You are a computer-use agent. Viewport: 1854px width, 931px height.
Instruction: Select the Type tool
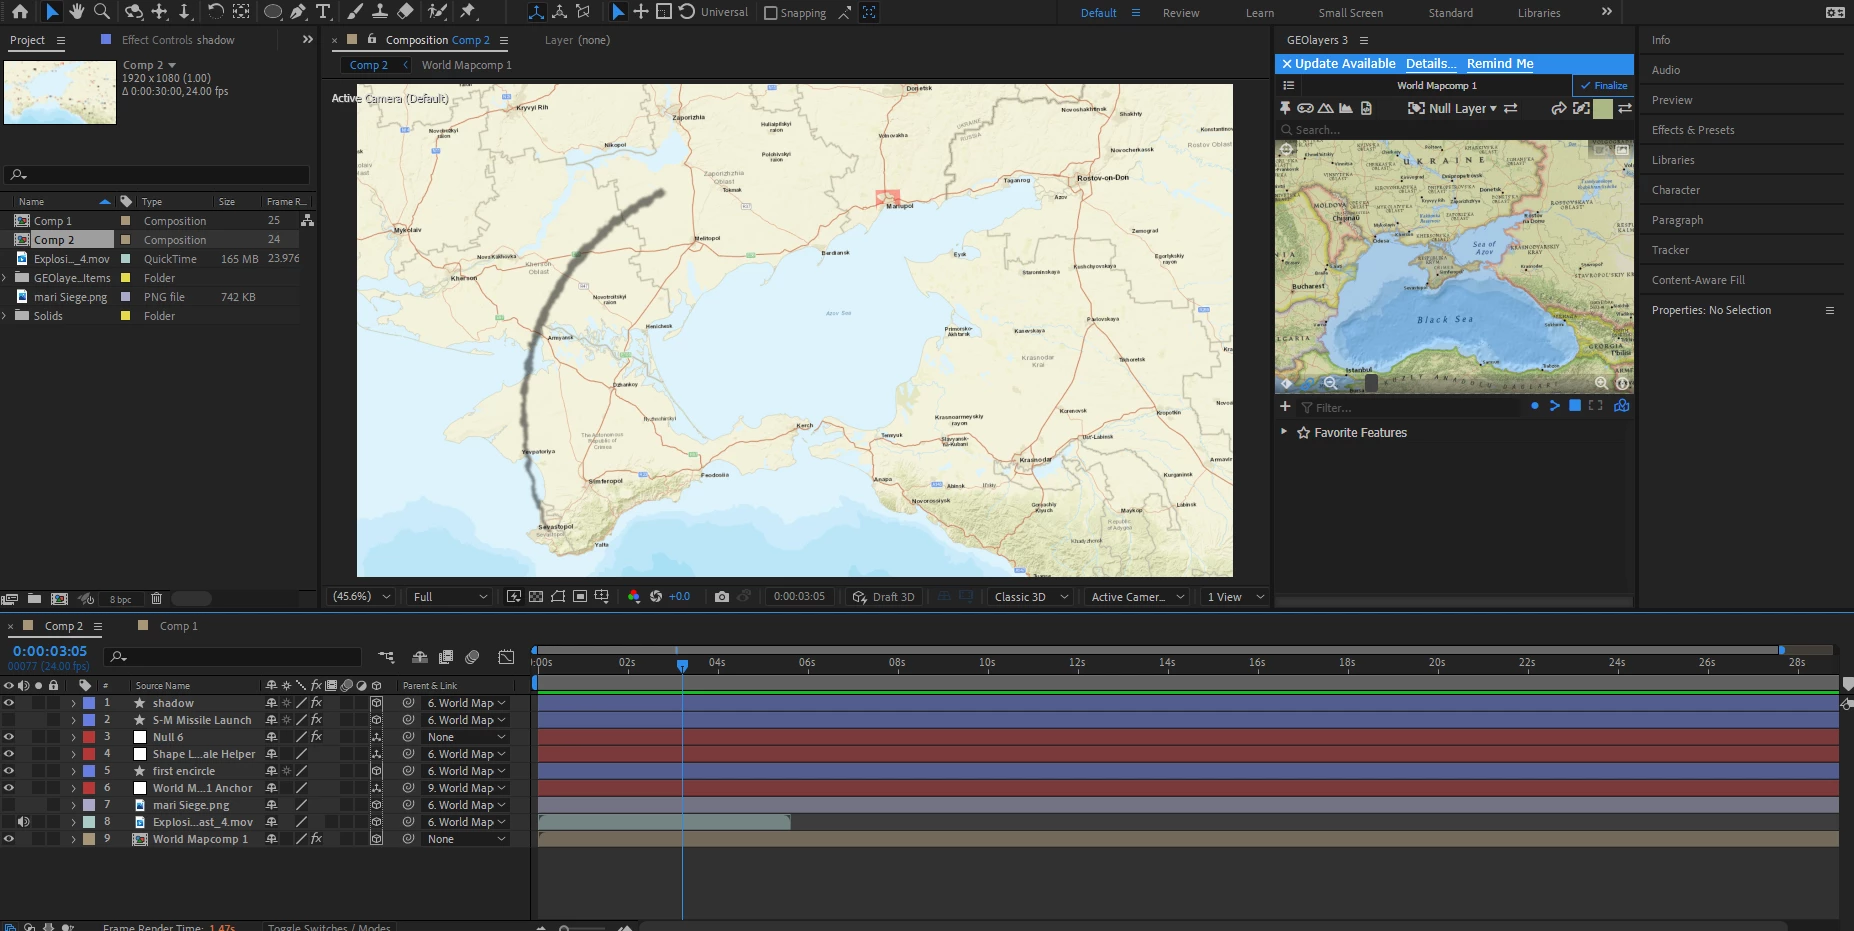click(x=323, y=12)
